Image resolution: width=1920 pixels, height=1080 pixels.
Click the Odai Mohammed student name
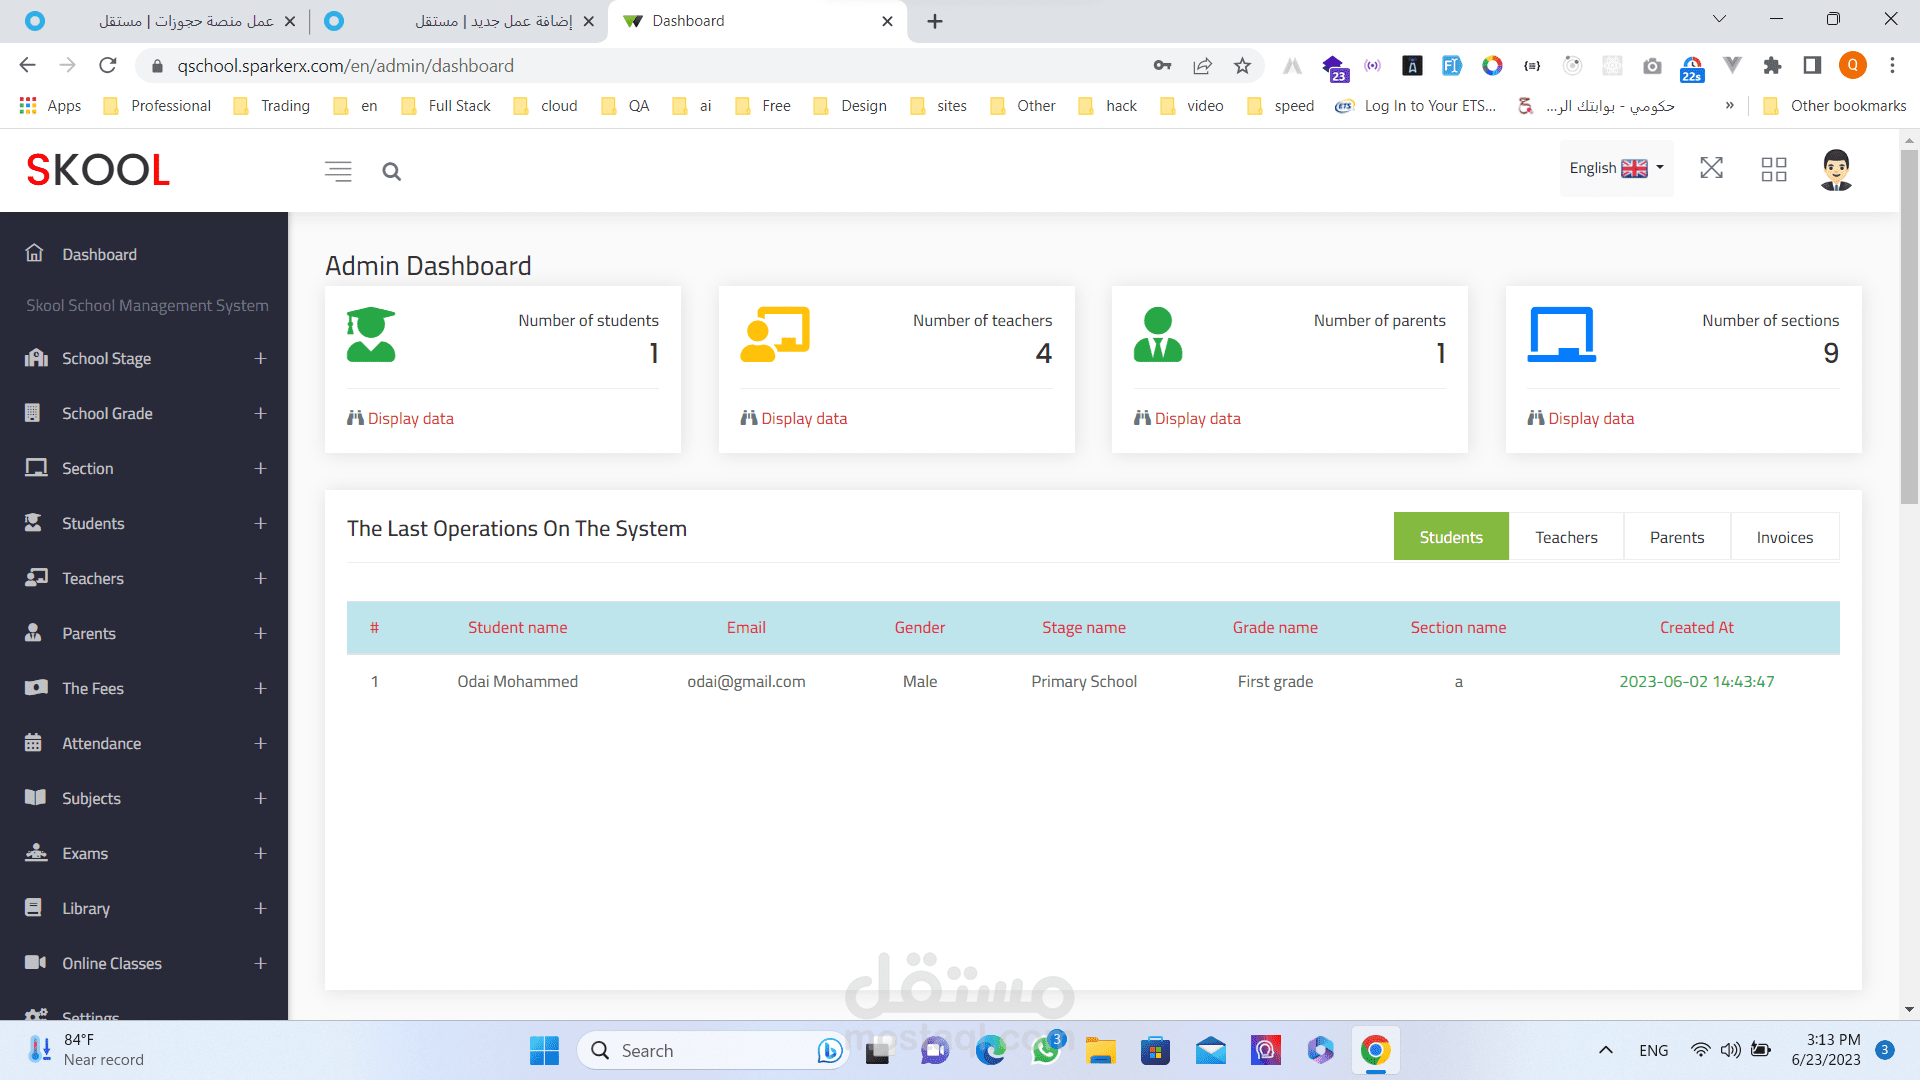pos(517,681)
